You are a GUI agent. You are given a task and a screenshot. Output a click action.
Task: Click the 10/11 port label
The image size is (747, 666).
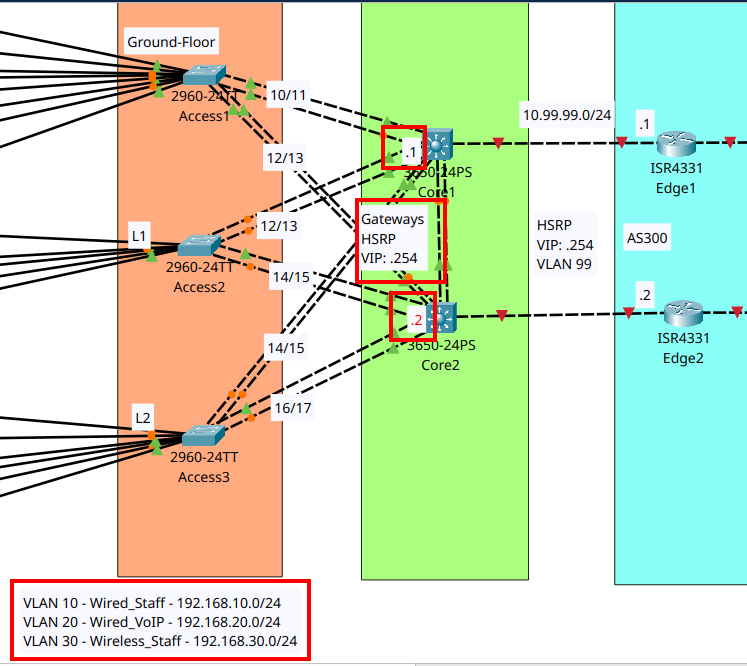pos(288,95)
